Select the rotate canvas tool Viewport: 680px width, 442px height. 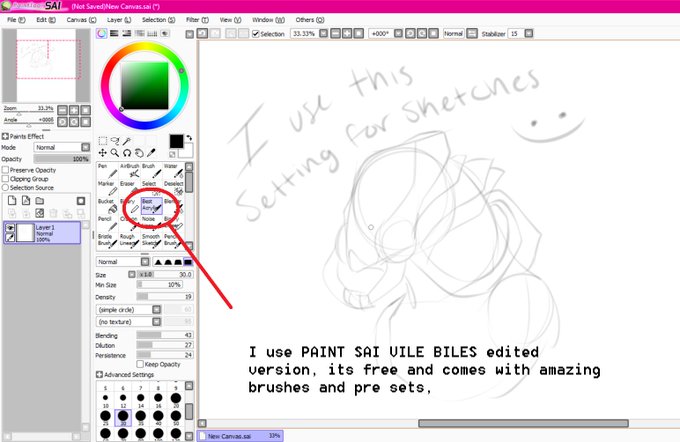click(127, 153)
